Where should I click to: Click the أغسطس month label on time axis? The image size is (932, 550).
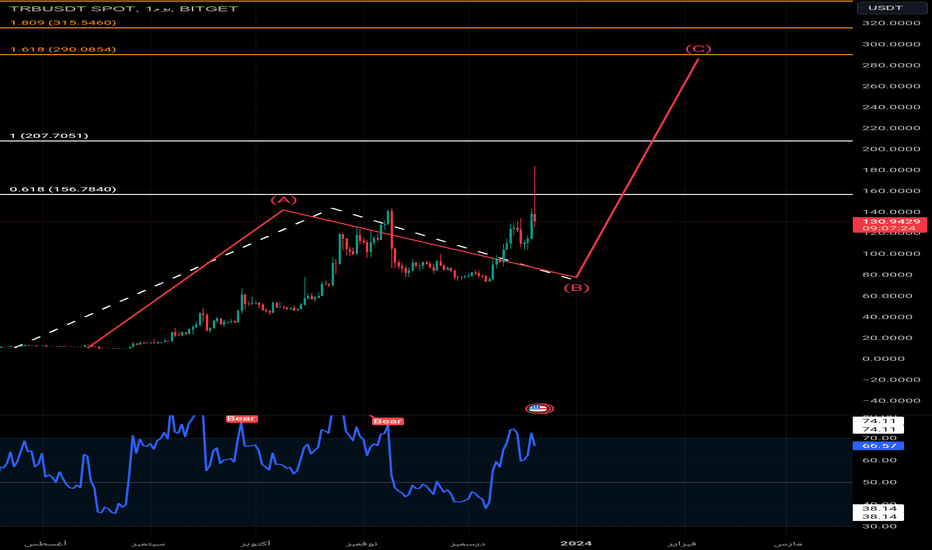coord(46,543)
